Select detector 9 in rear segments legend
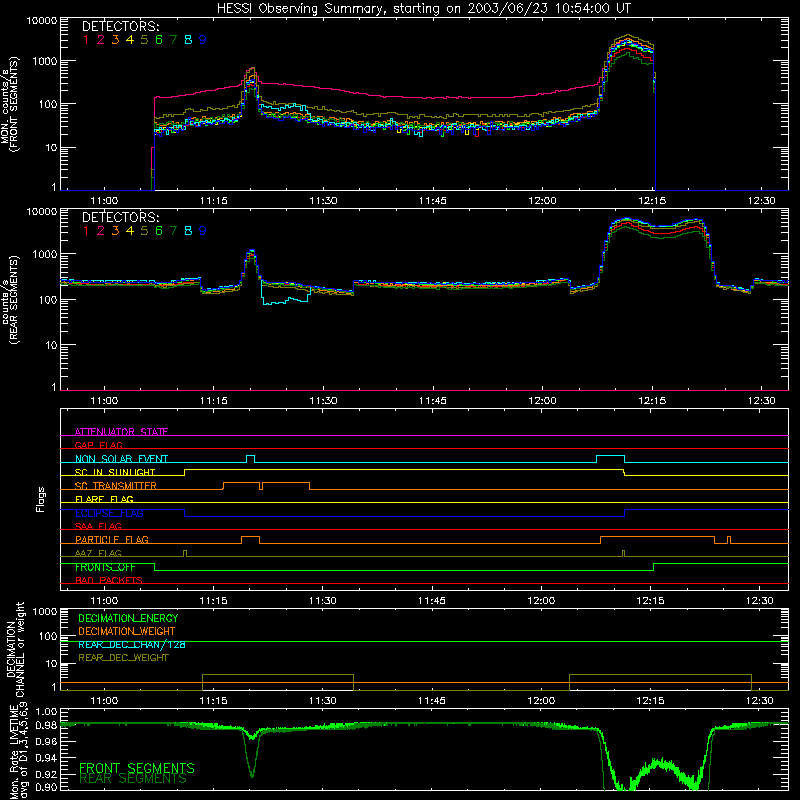Screen dimensions: 800x800 pyautogui.click(x=203, y=231)
